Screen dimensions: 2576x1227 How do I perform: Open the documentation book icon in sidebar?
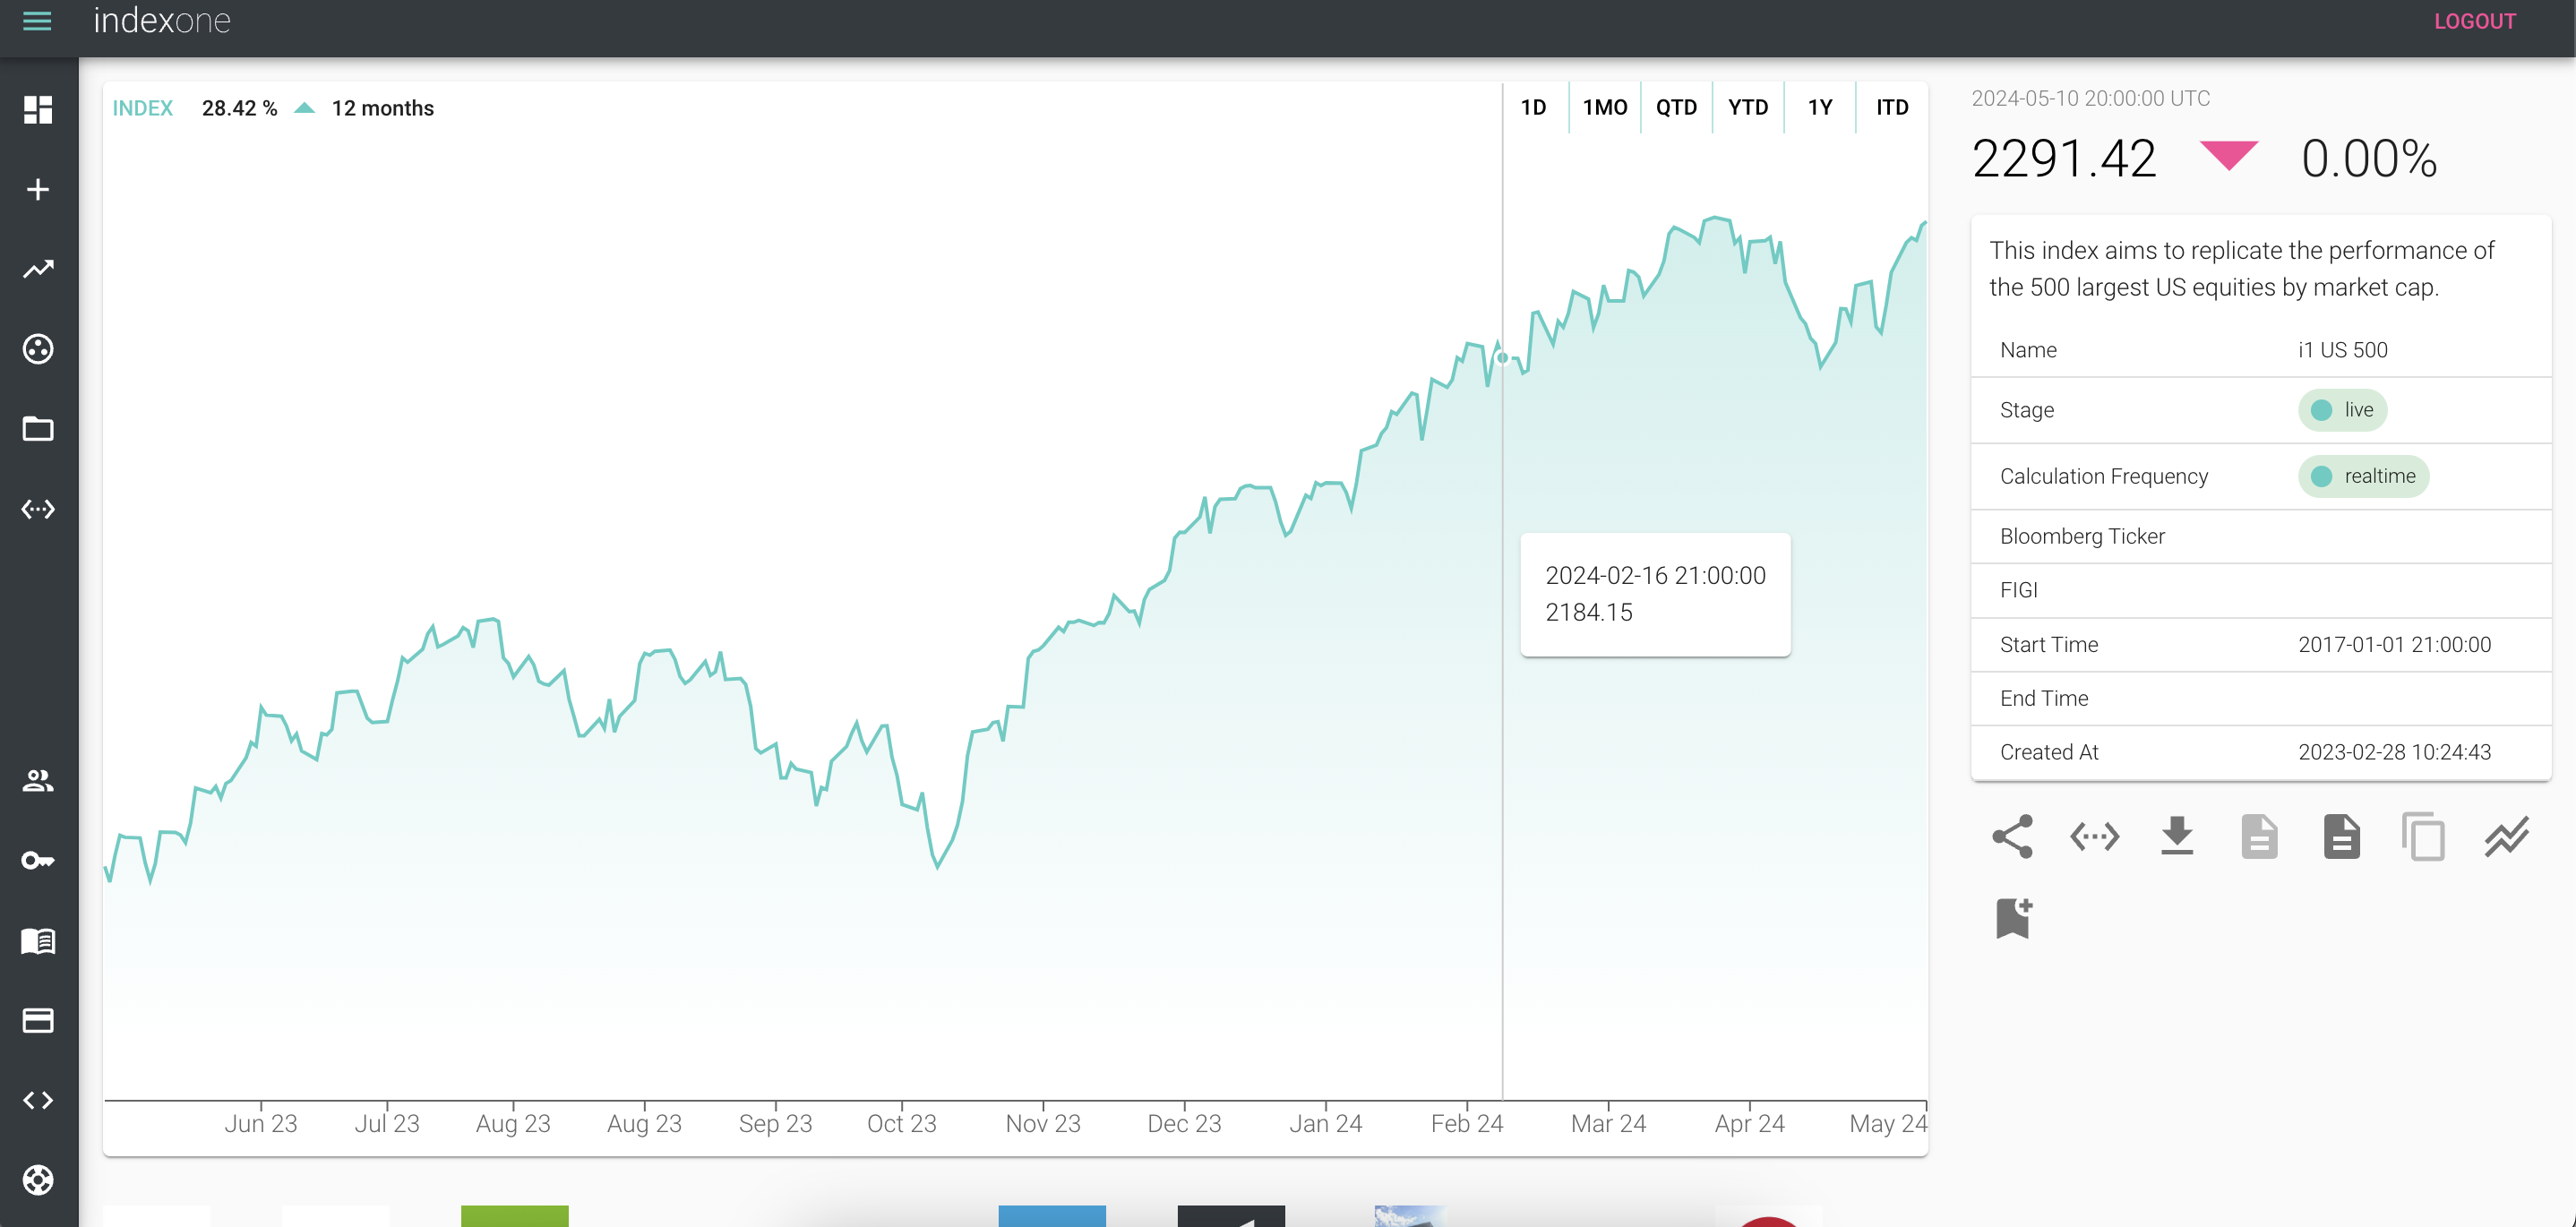pos(38,940)
